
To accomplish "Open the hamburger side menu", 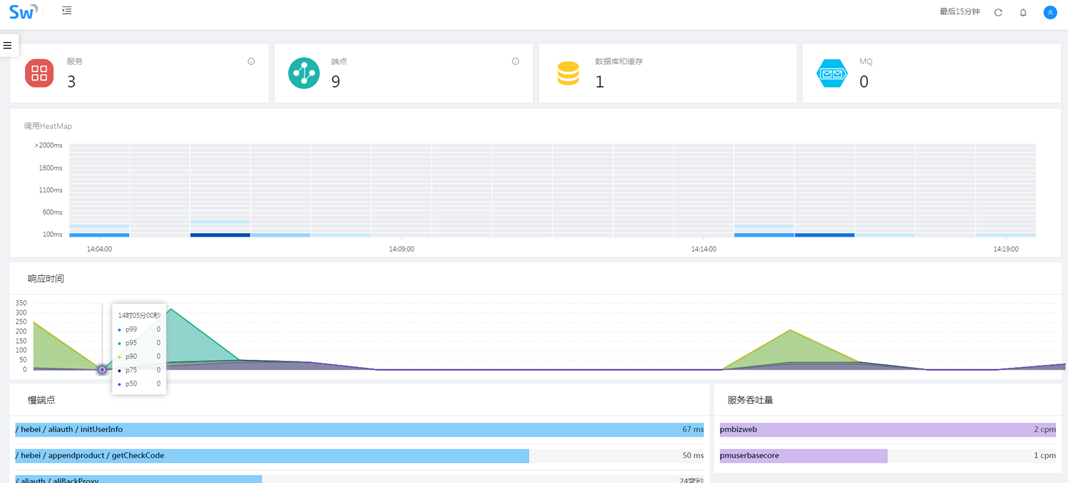I will (8, 45).
